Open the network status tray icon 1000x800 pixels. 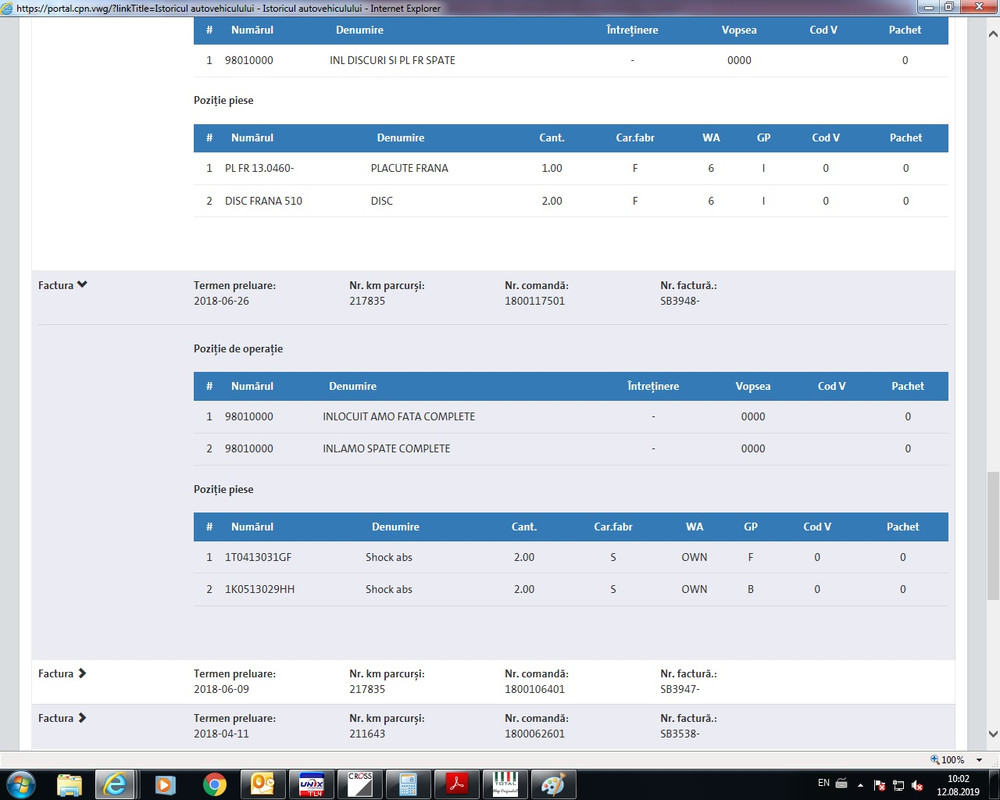point(898,785)
